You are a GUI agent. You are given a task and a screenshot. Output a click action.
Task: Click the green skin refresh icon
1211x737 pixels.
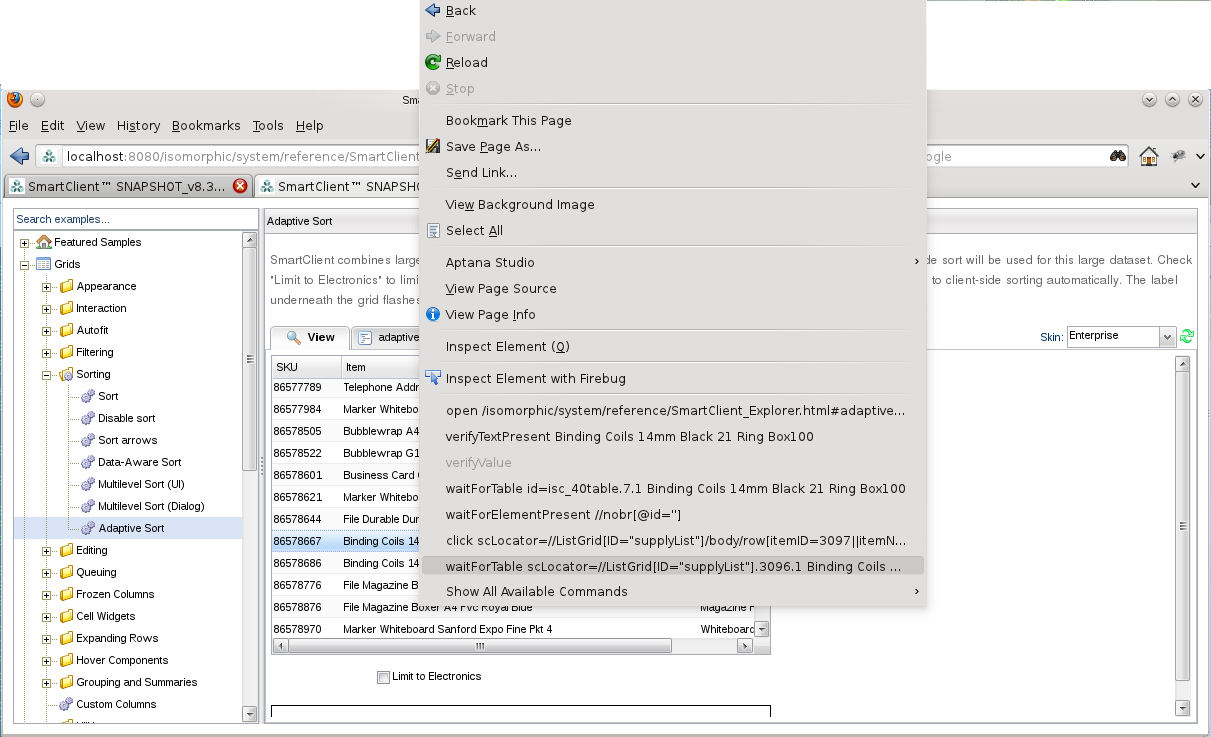pyautogui.click(x=1187, y=337)
